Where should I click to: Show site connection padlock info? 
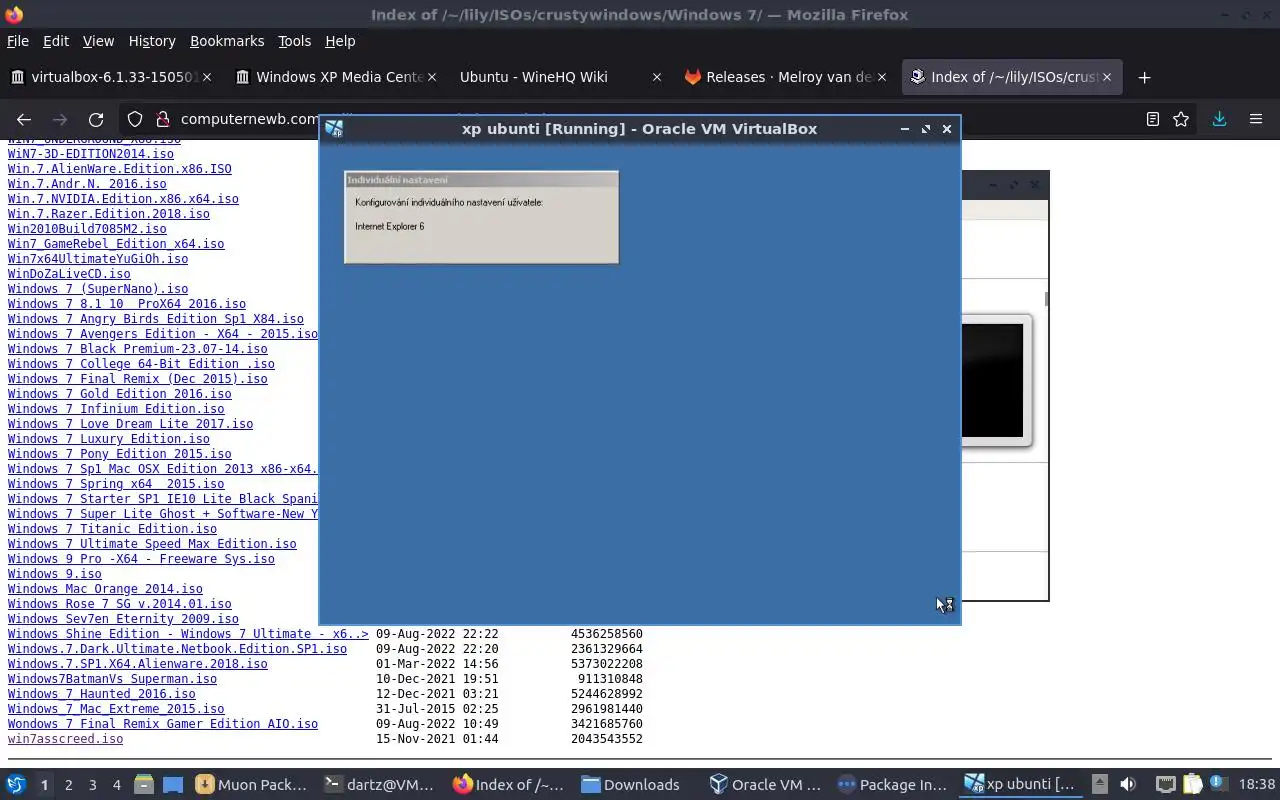coord(162,119)
